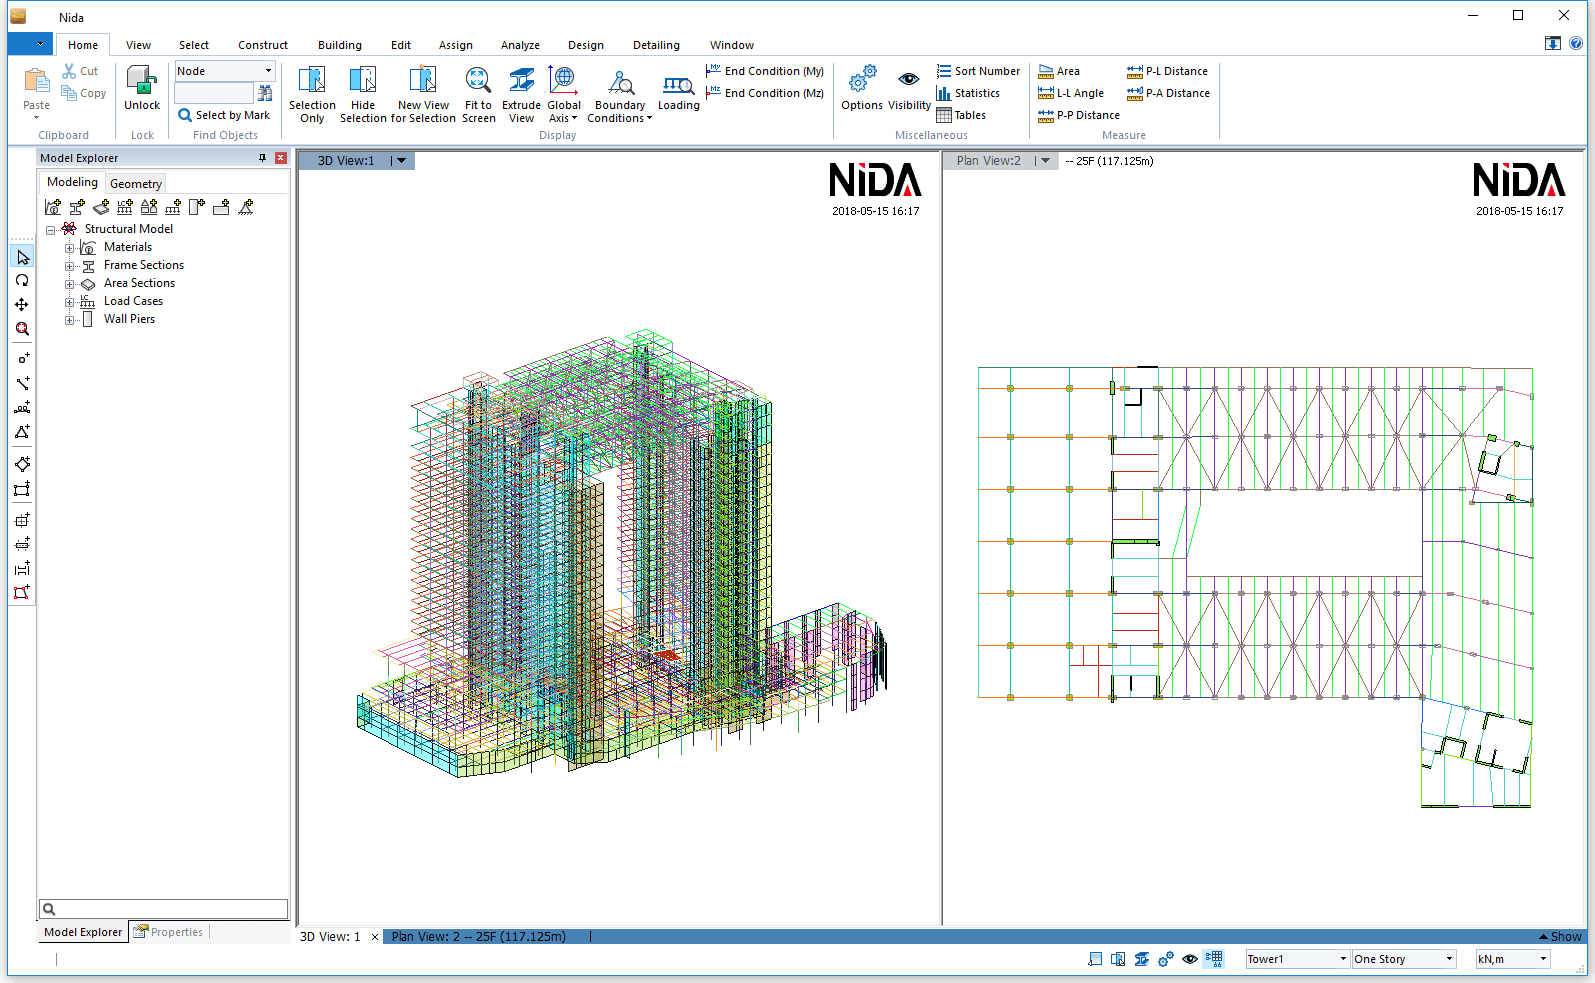Choose the add line member tool
Viewport: 1595px width, 983px height.
click(x=22, y=383)
